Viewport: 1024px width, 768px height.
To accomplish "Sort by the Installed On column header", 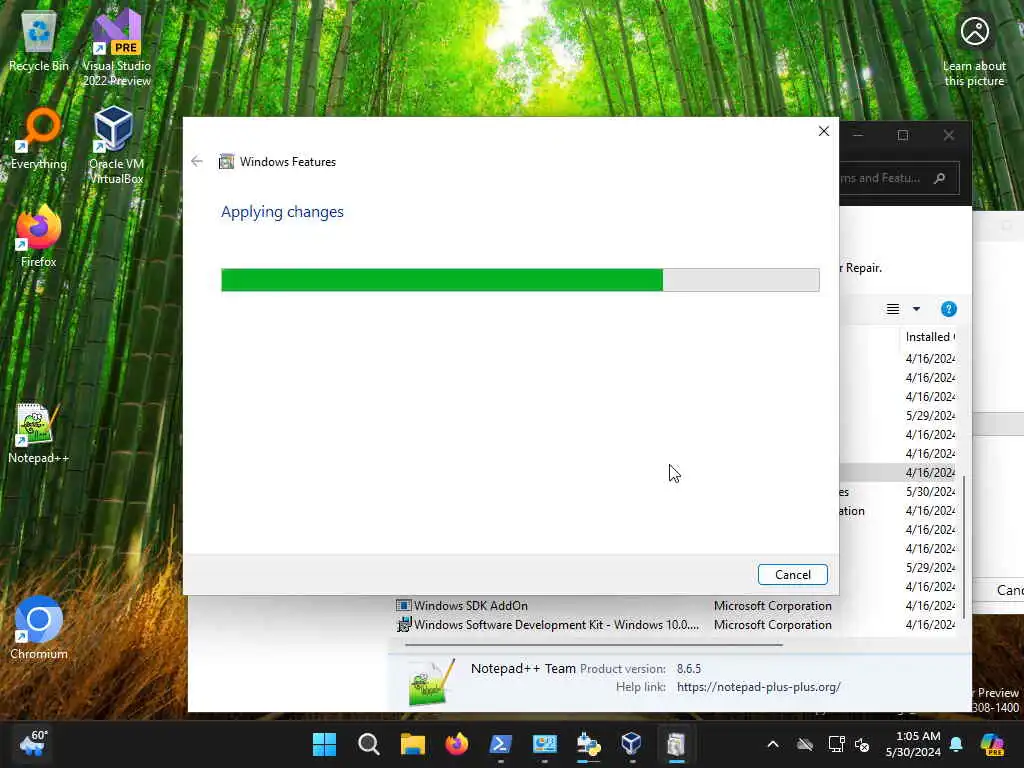I will [929, 337].
